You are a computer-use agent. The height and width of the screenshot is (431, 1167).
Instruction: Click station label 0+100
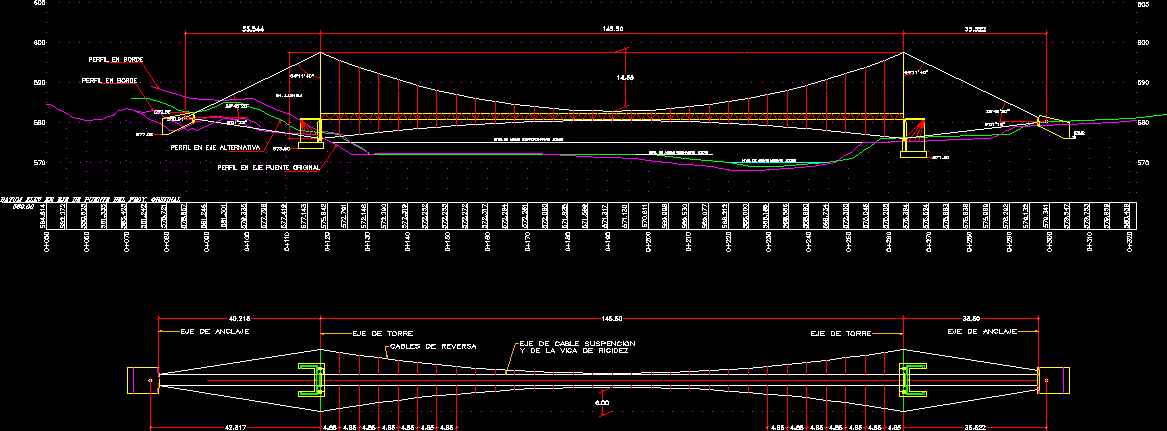248,243
